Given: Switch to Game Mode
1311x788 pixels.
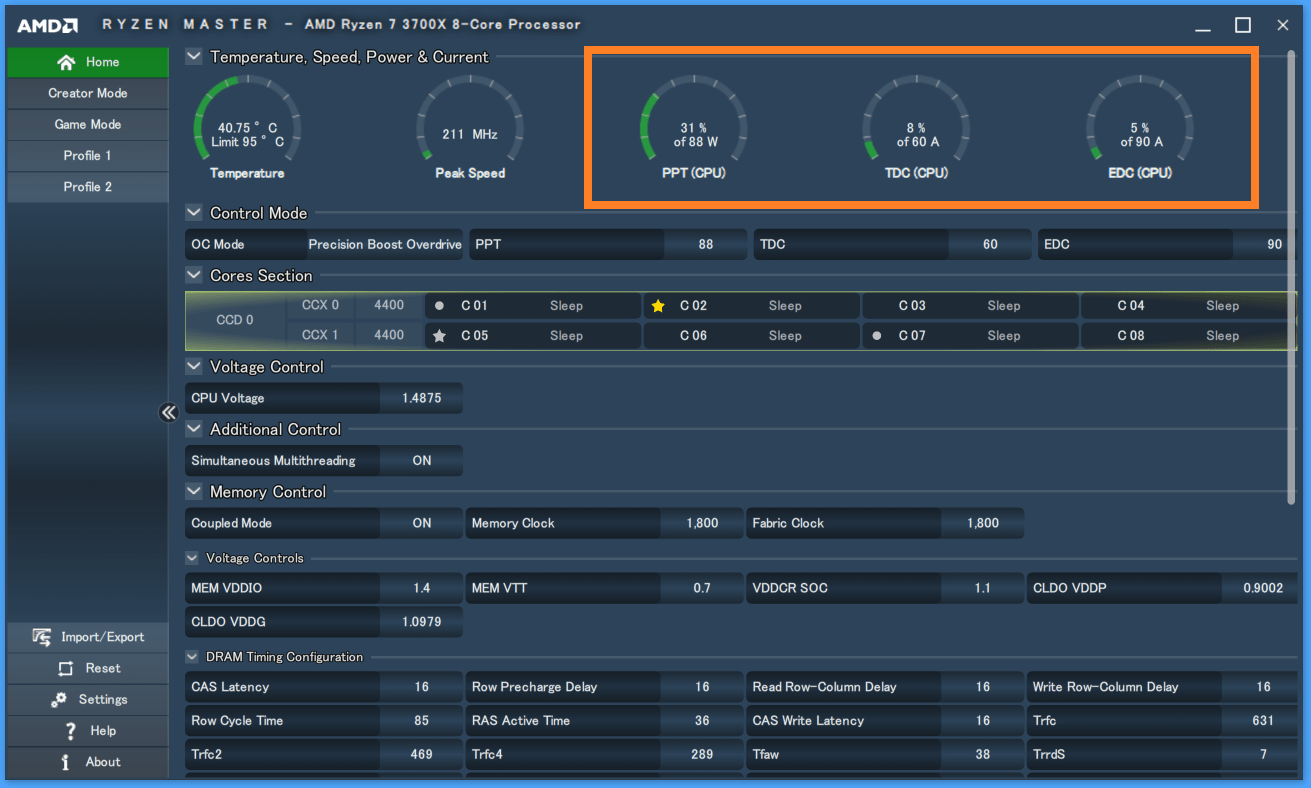Looking at the screenshot, I should (88, 124).
